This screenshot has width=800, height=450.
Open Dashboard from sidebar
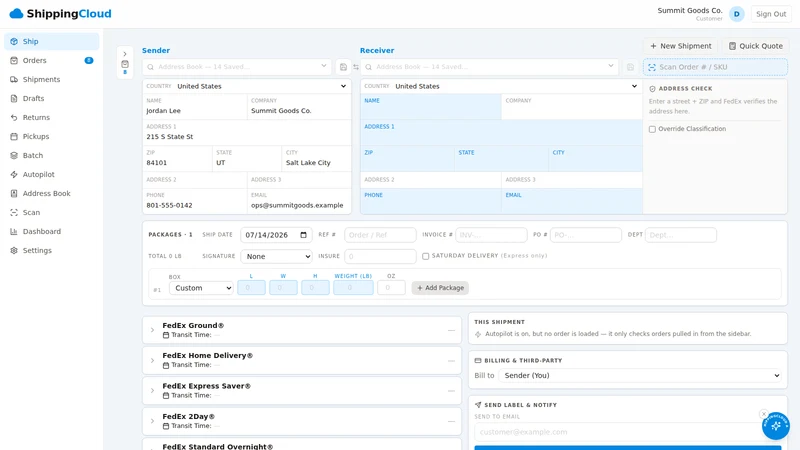click(x=52, y=232)
